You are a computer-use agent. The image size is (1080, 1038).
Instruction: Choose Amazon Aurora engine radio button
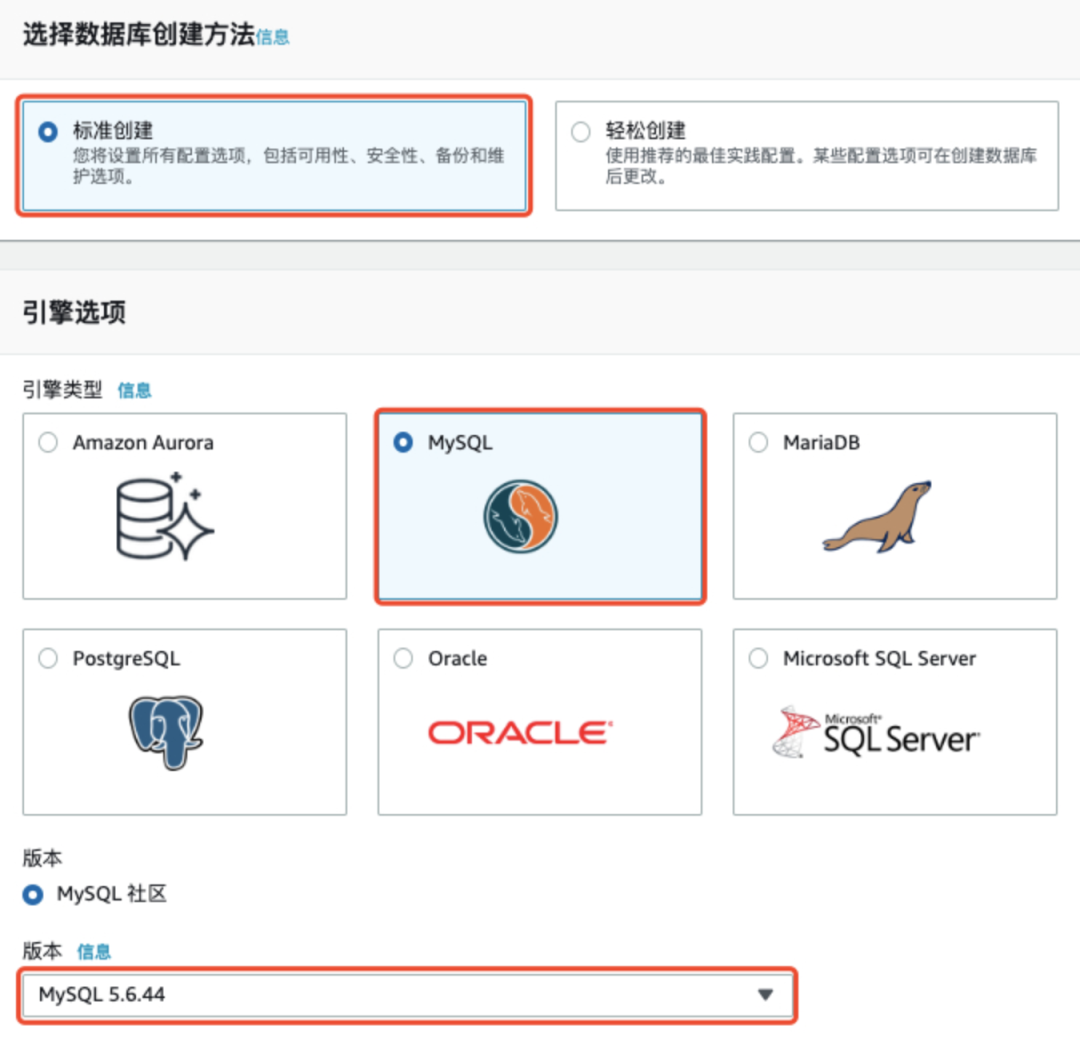pos(48,442)
